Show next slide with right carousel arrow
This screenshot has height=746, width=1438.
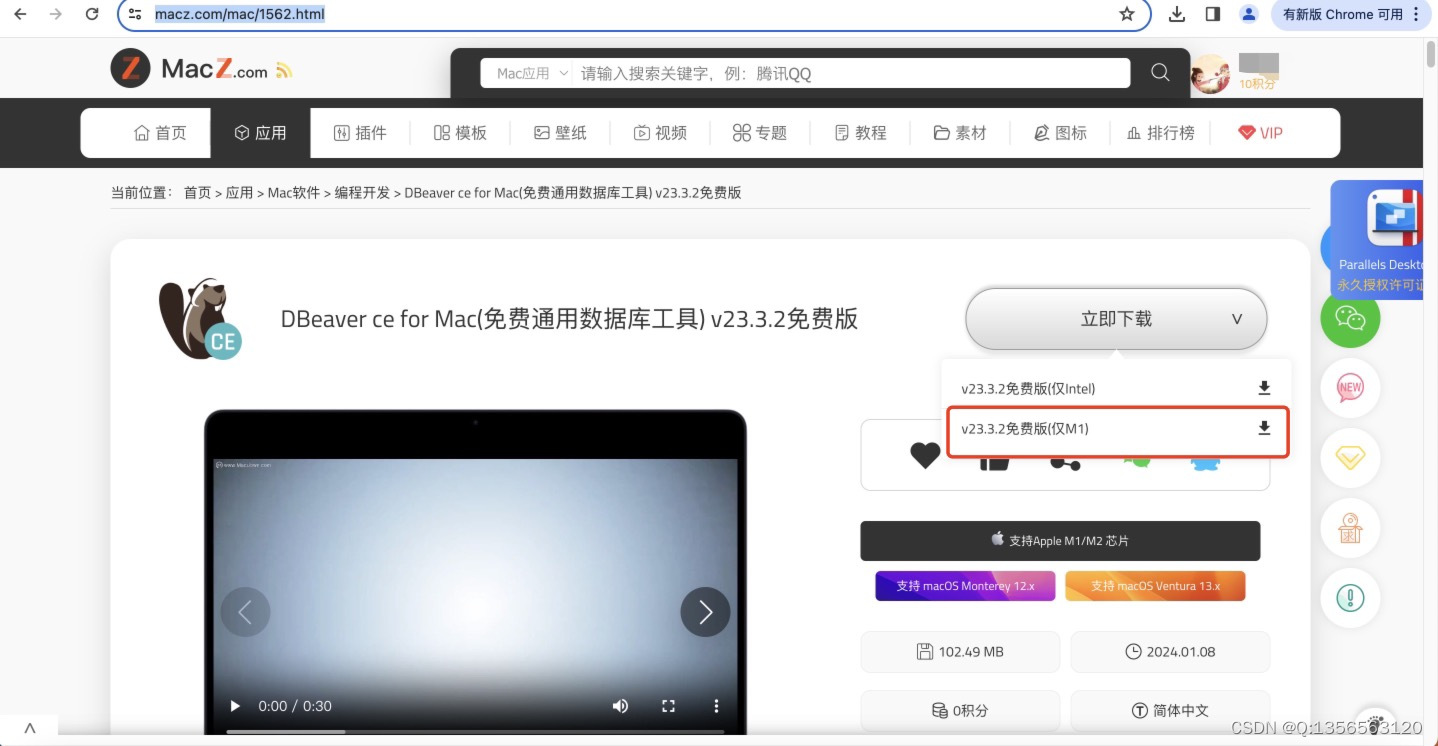coord(705,612)
